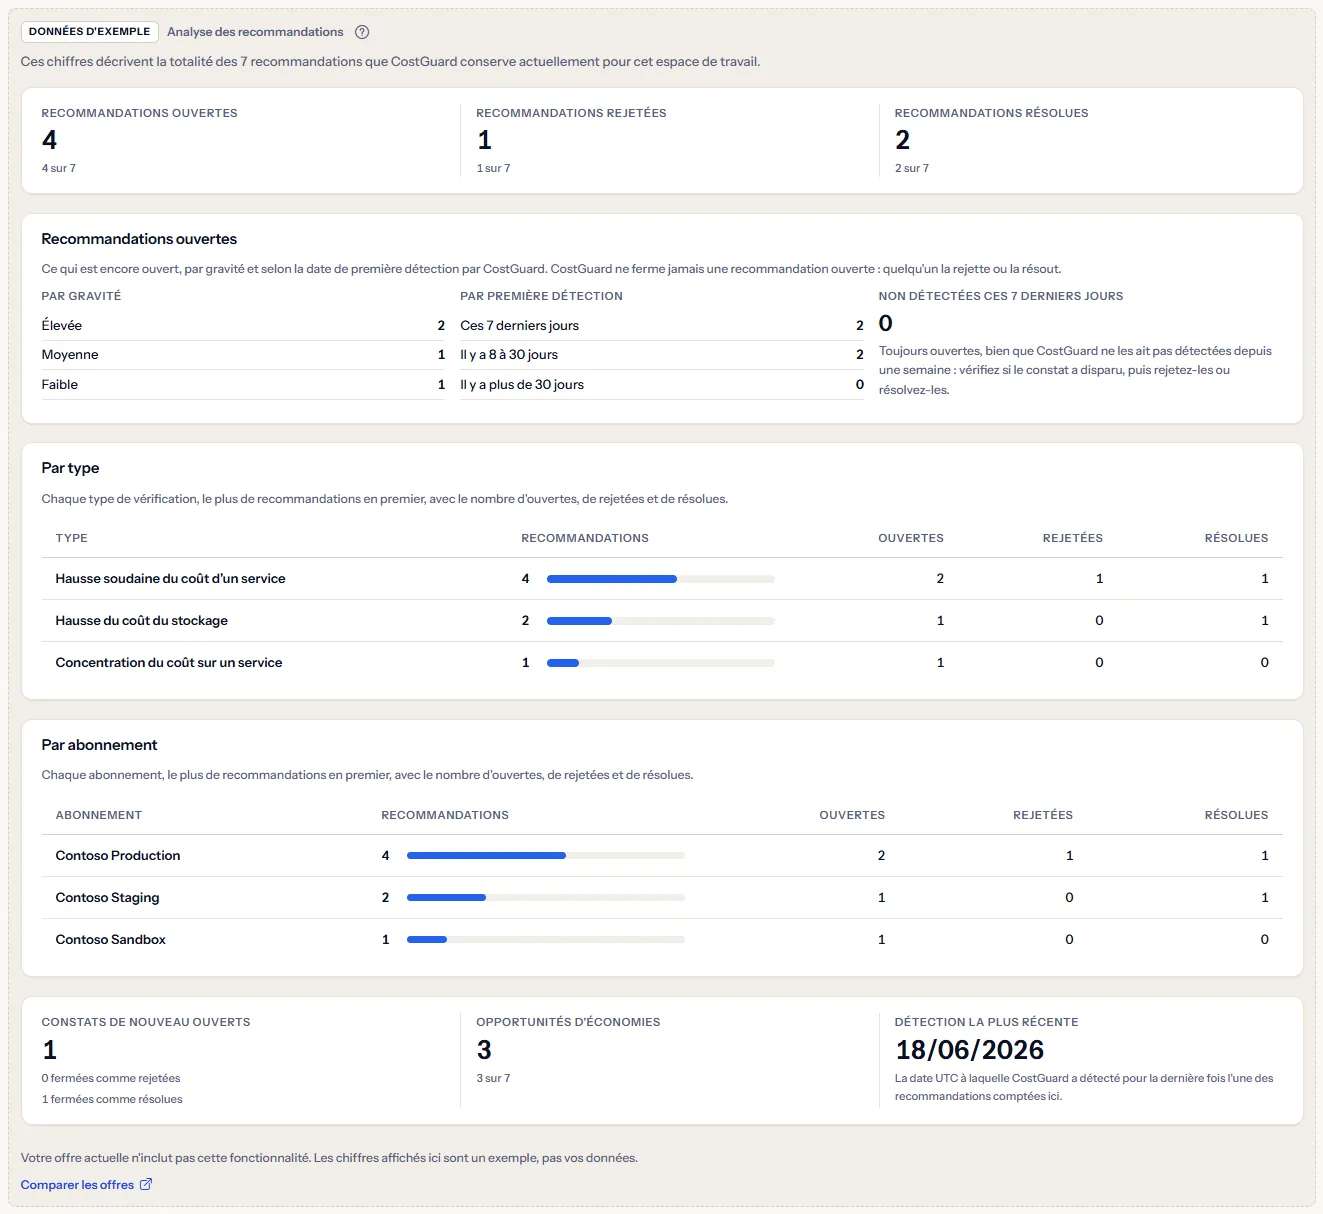Click the "ABONNEMENT" column header

[x=99, y=815]
